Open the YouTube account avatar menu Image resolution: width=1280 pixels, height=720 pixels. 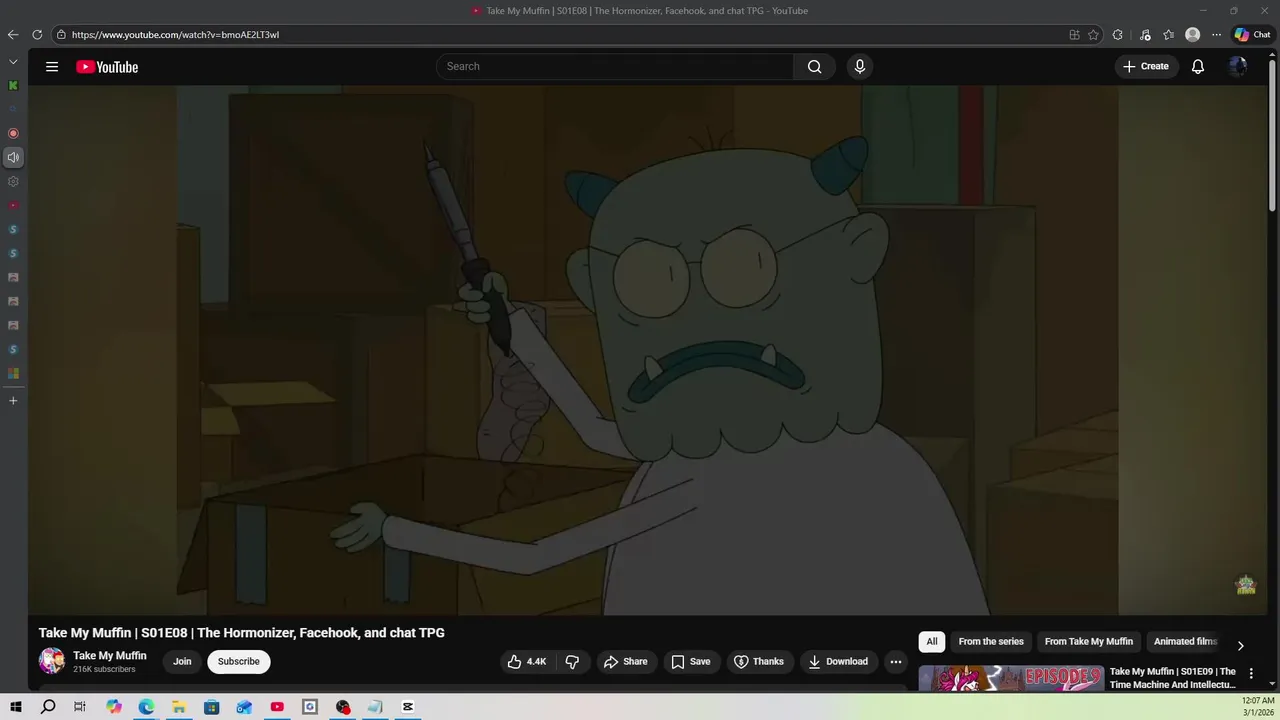1238,67
